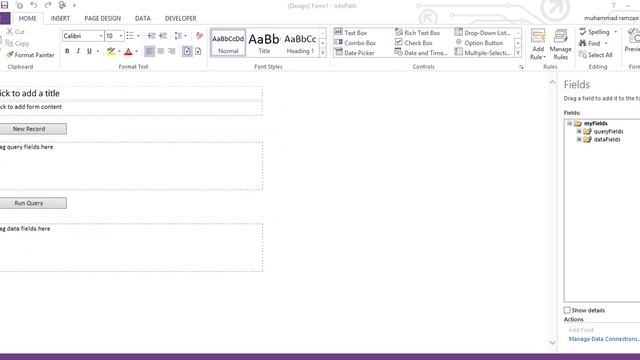This screenshot has height=360, width=640.
Task: Open the DEVELOPER ribbon tab
Action: (x=180, y=18)
